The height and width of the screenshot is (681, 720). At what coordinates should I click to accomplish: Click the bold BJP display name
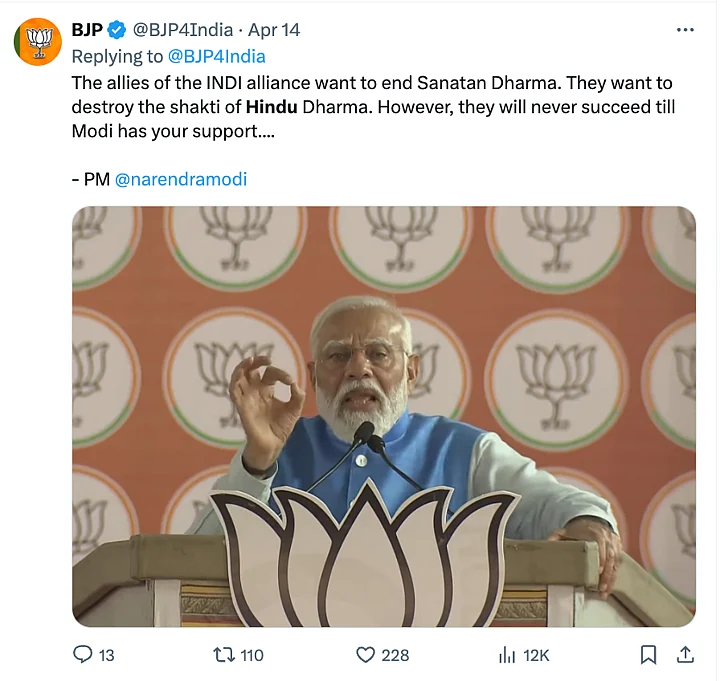click(88, 30)
